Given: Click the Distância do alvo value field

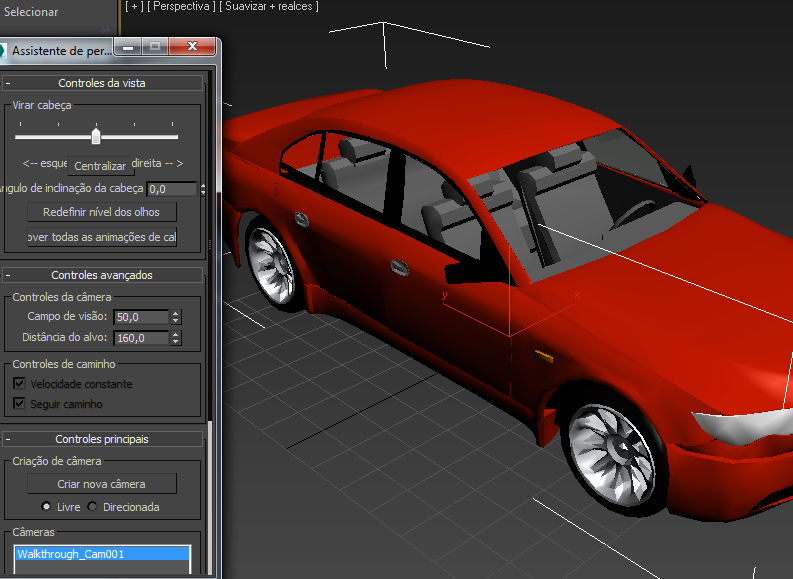Looking at the screenshot, I should [141, 338].
